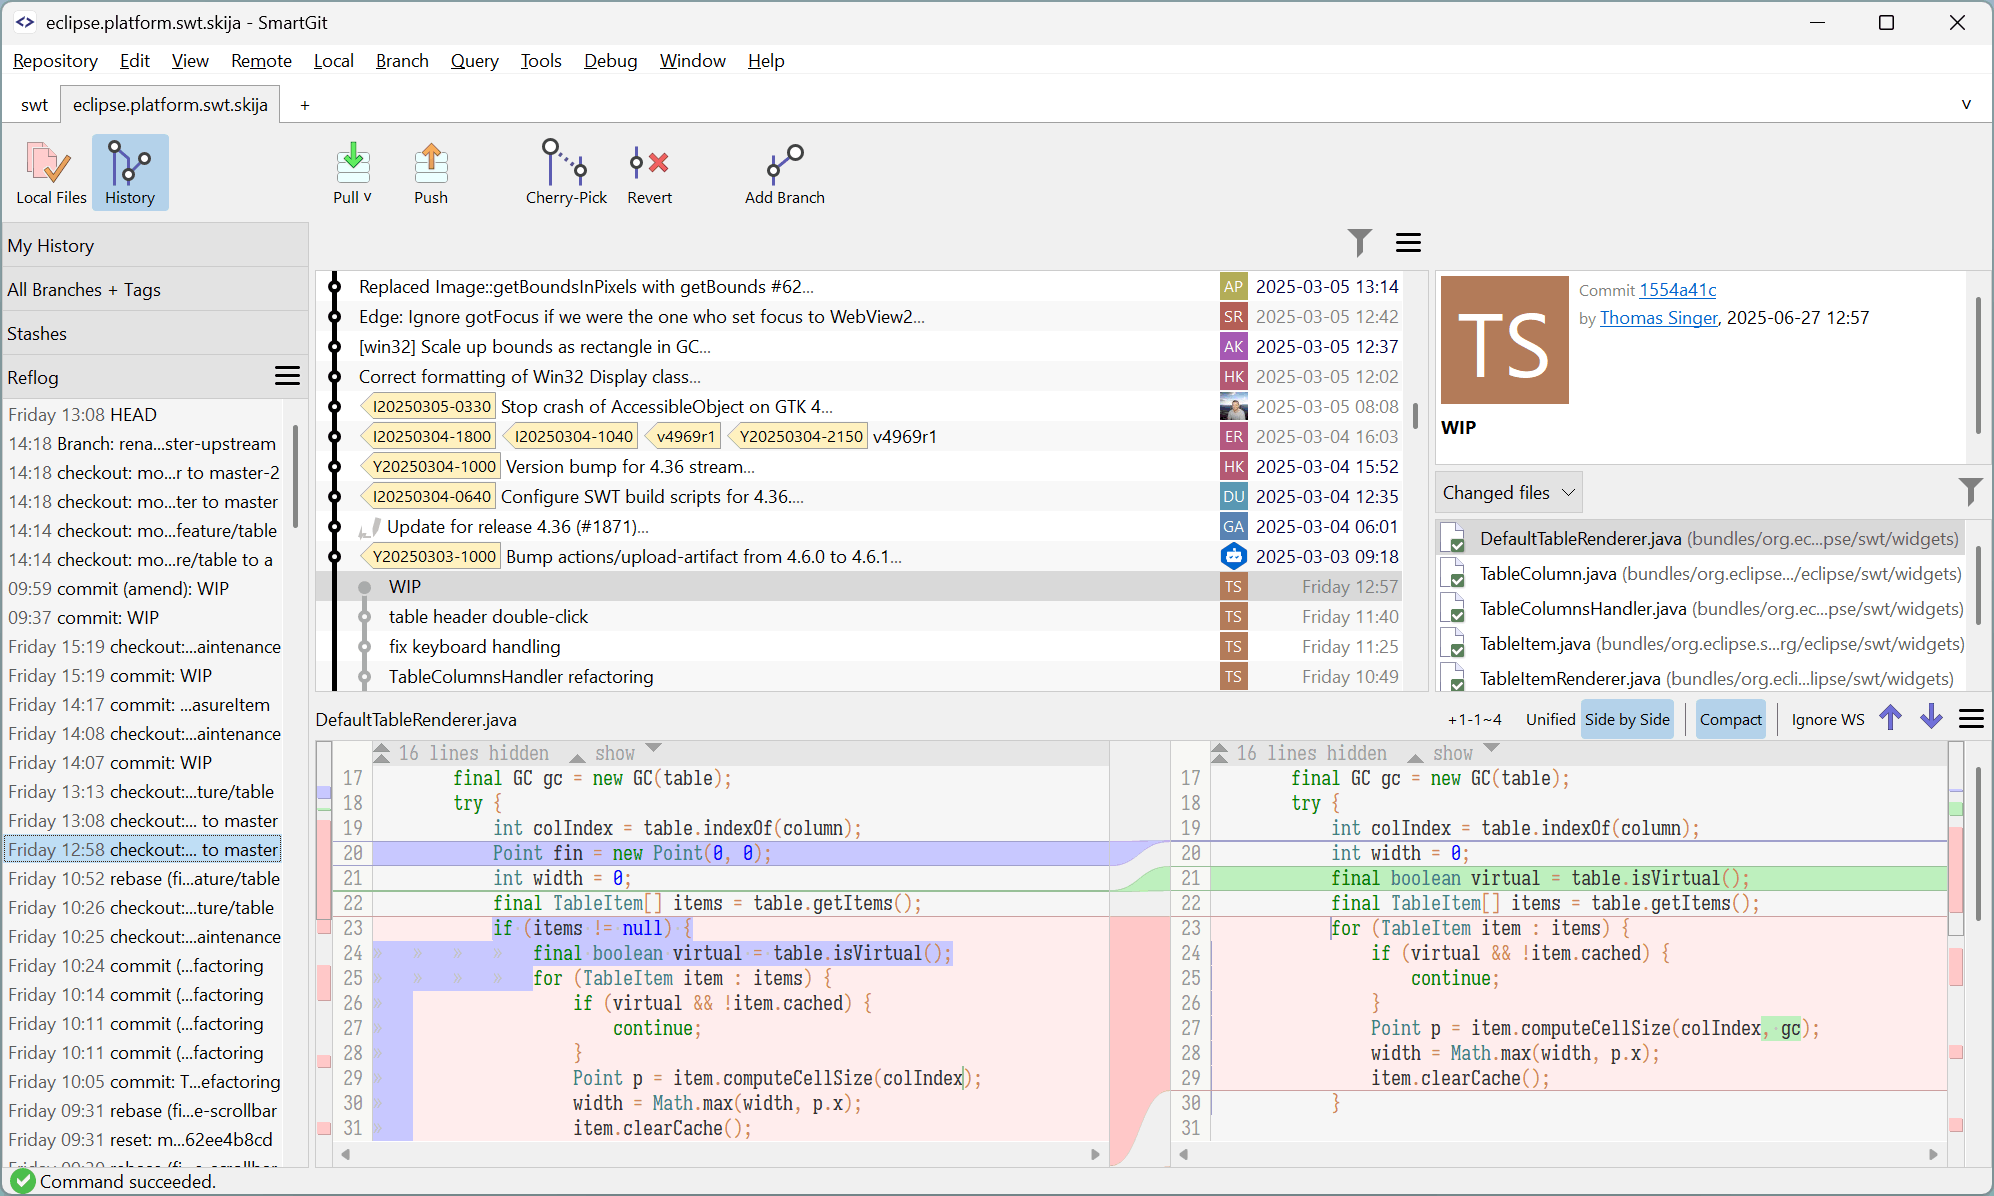The width and height of the screenshot is (1994, 1196).
Task: Open Add Branch from the toolbar
Action: (x=783, y=172)
